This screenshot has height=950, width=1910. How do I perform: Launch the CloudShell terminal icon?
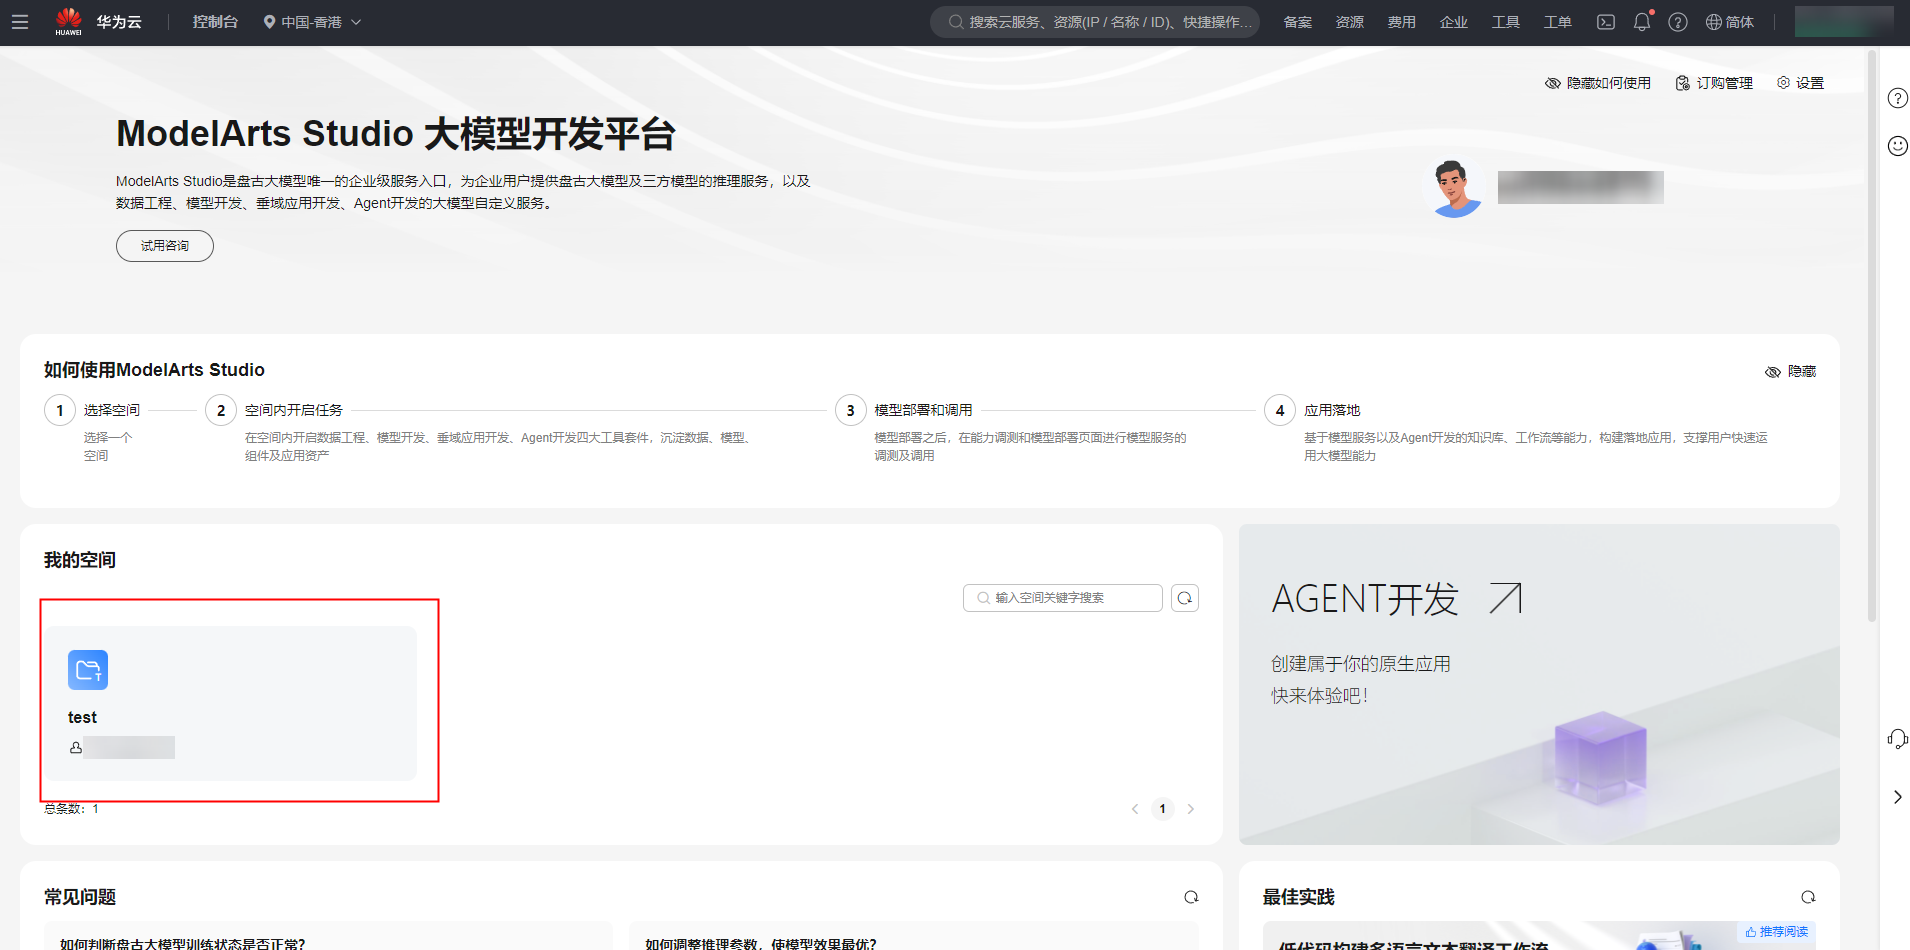pyautogui.click(x=1606, y=22)
